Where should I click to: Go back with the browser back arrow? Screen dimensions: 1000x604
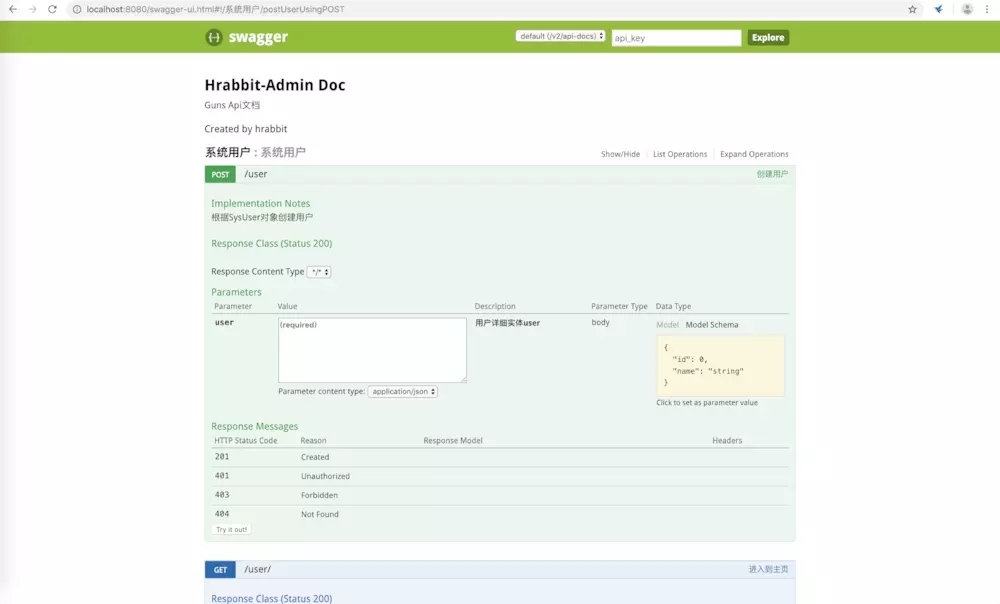(13, 9)
